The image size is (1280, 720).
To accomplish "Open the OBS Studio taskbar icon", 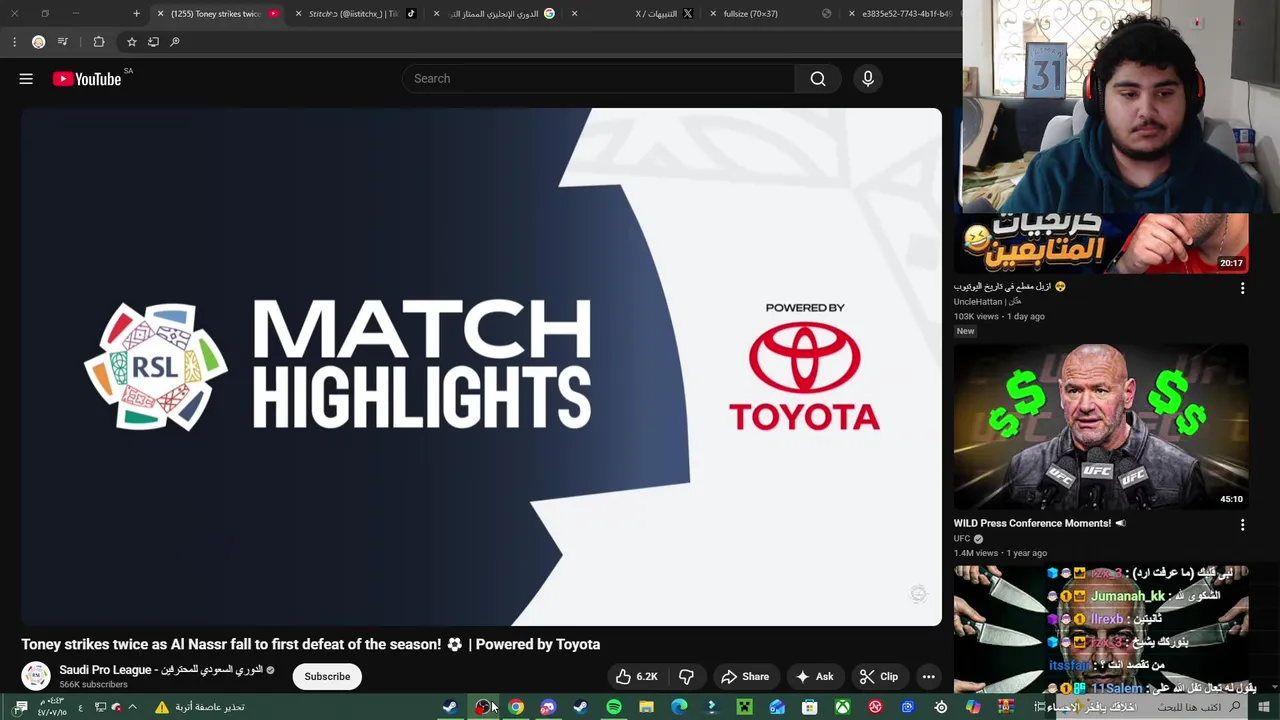I will tap(483, 707).
